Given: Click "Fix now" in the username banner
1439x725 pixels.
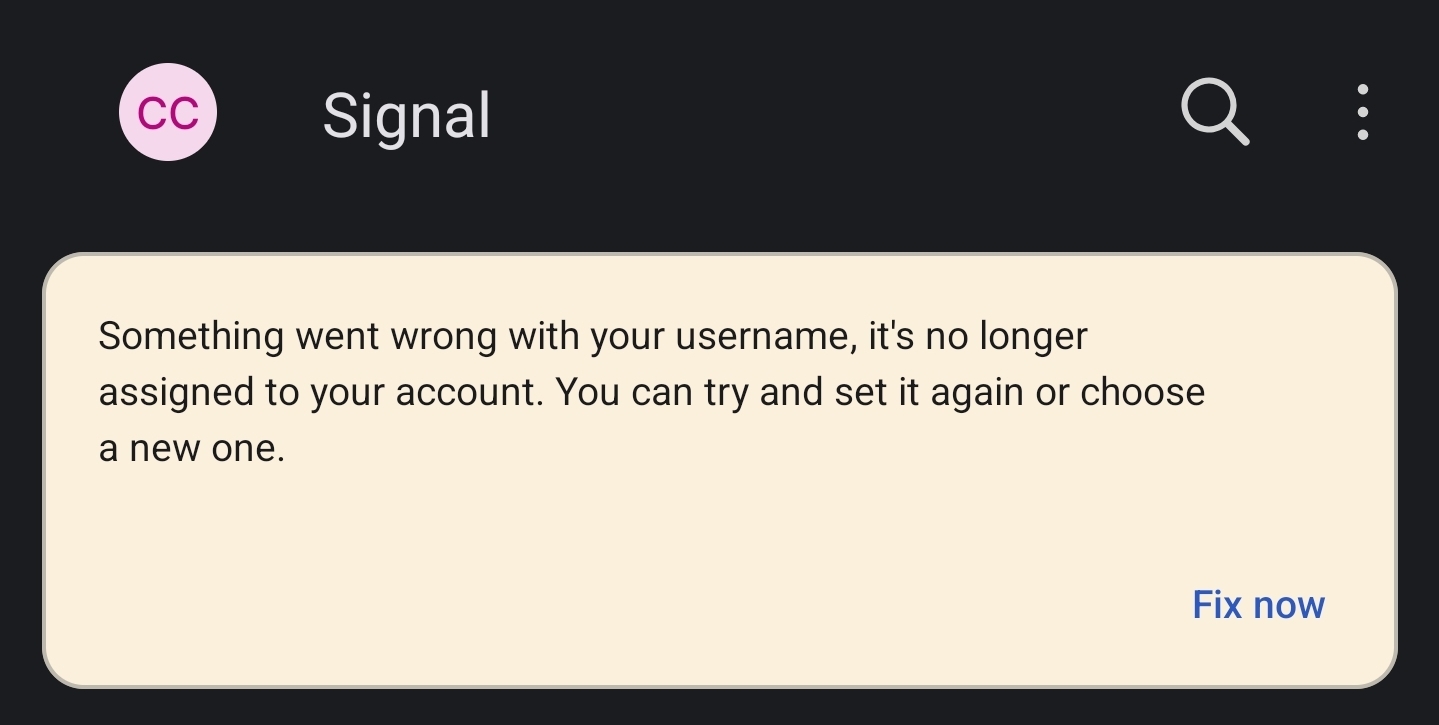Looking at the screenshot, I should pos(1258,605).
